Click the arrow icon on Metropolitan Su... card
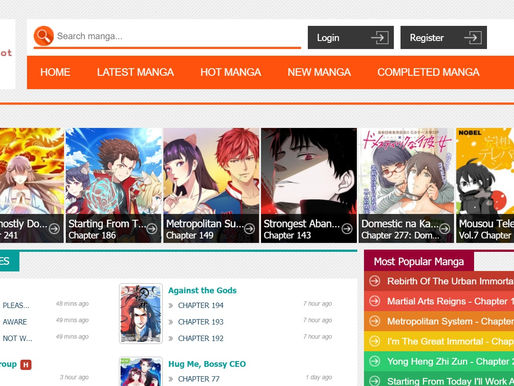 point(249,229)
